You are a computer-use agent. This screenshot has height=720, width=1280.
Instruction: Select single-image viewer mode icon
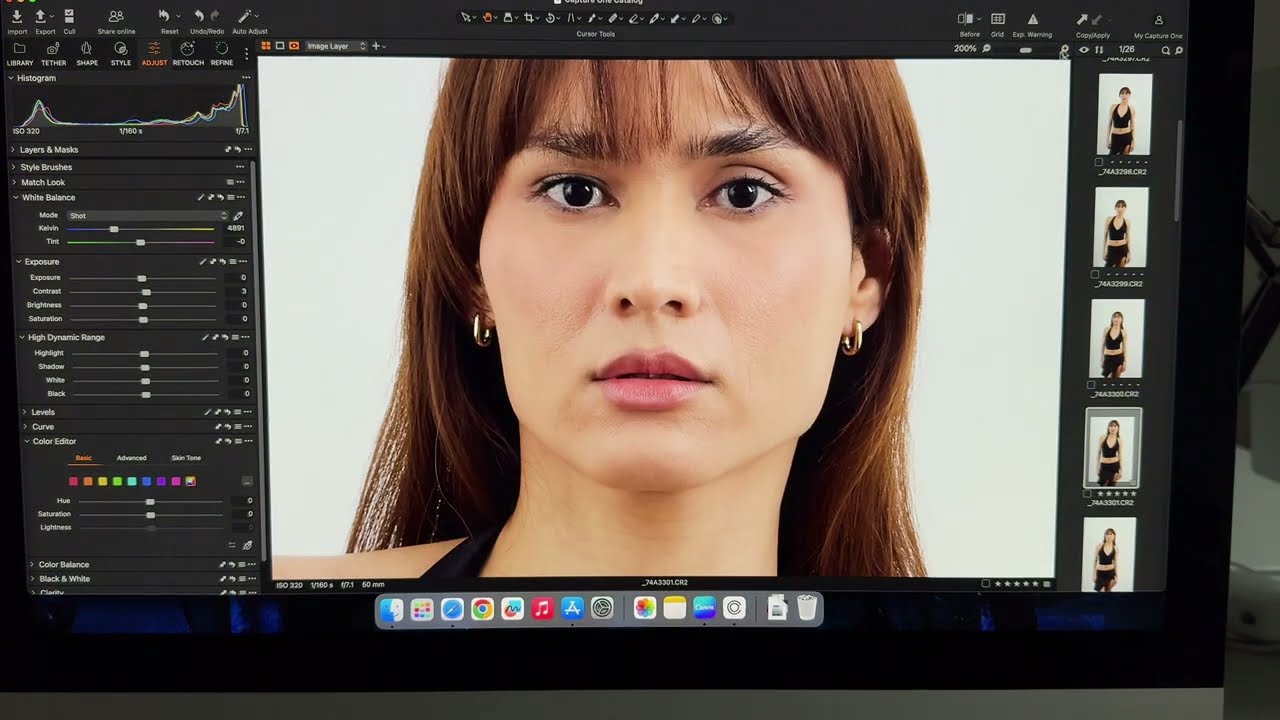tap(280, 46)
